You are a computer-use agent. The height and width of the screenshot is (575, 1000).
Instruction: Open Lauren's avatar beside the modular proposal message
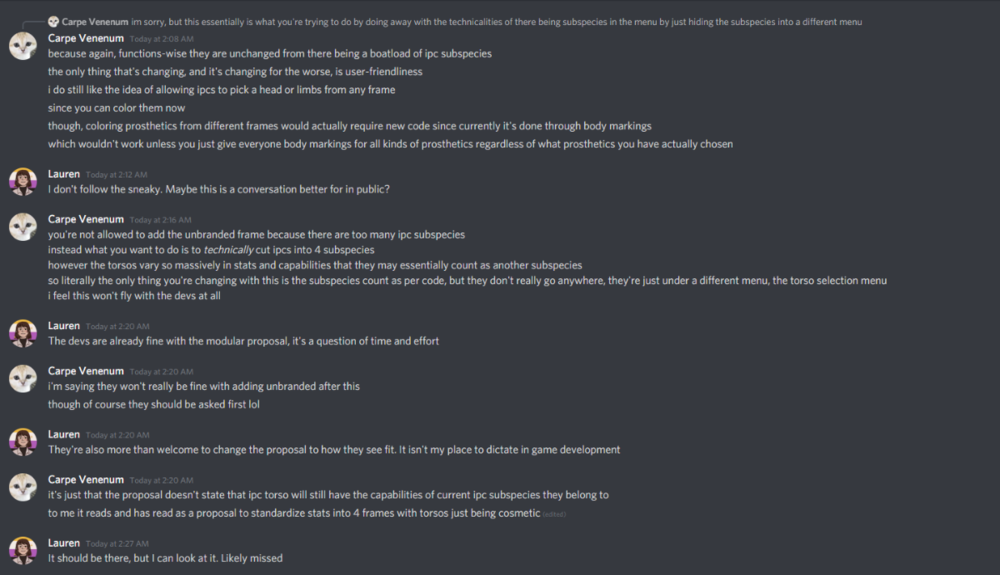click(x=23, y=334)
